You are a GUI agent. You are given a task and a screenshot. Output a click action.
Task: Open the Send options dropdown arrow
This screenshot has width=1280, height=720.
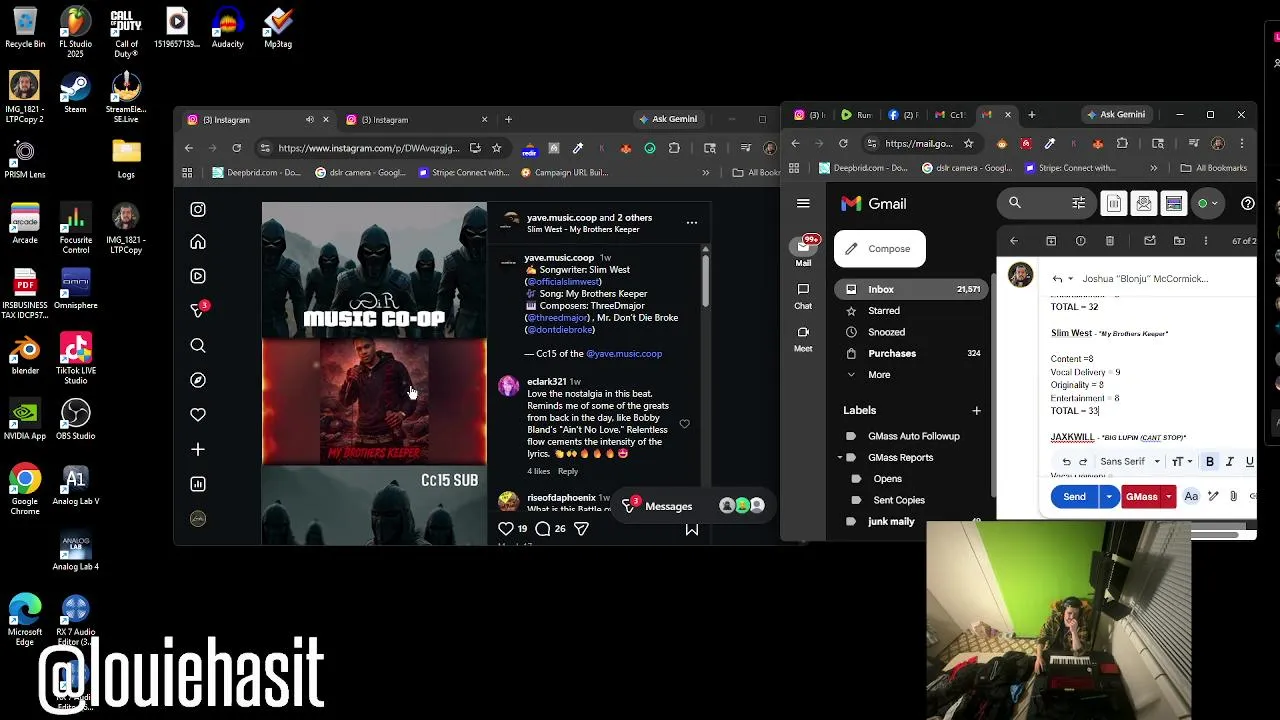(x=1109, y=497)
